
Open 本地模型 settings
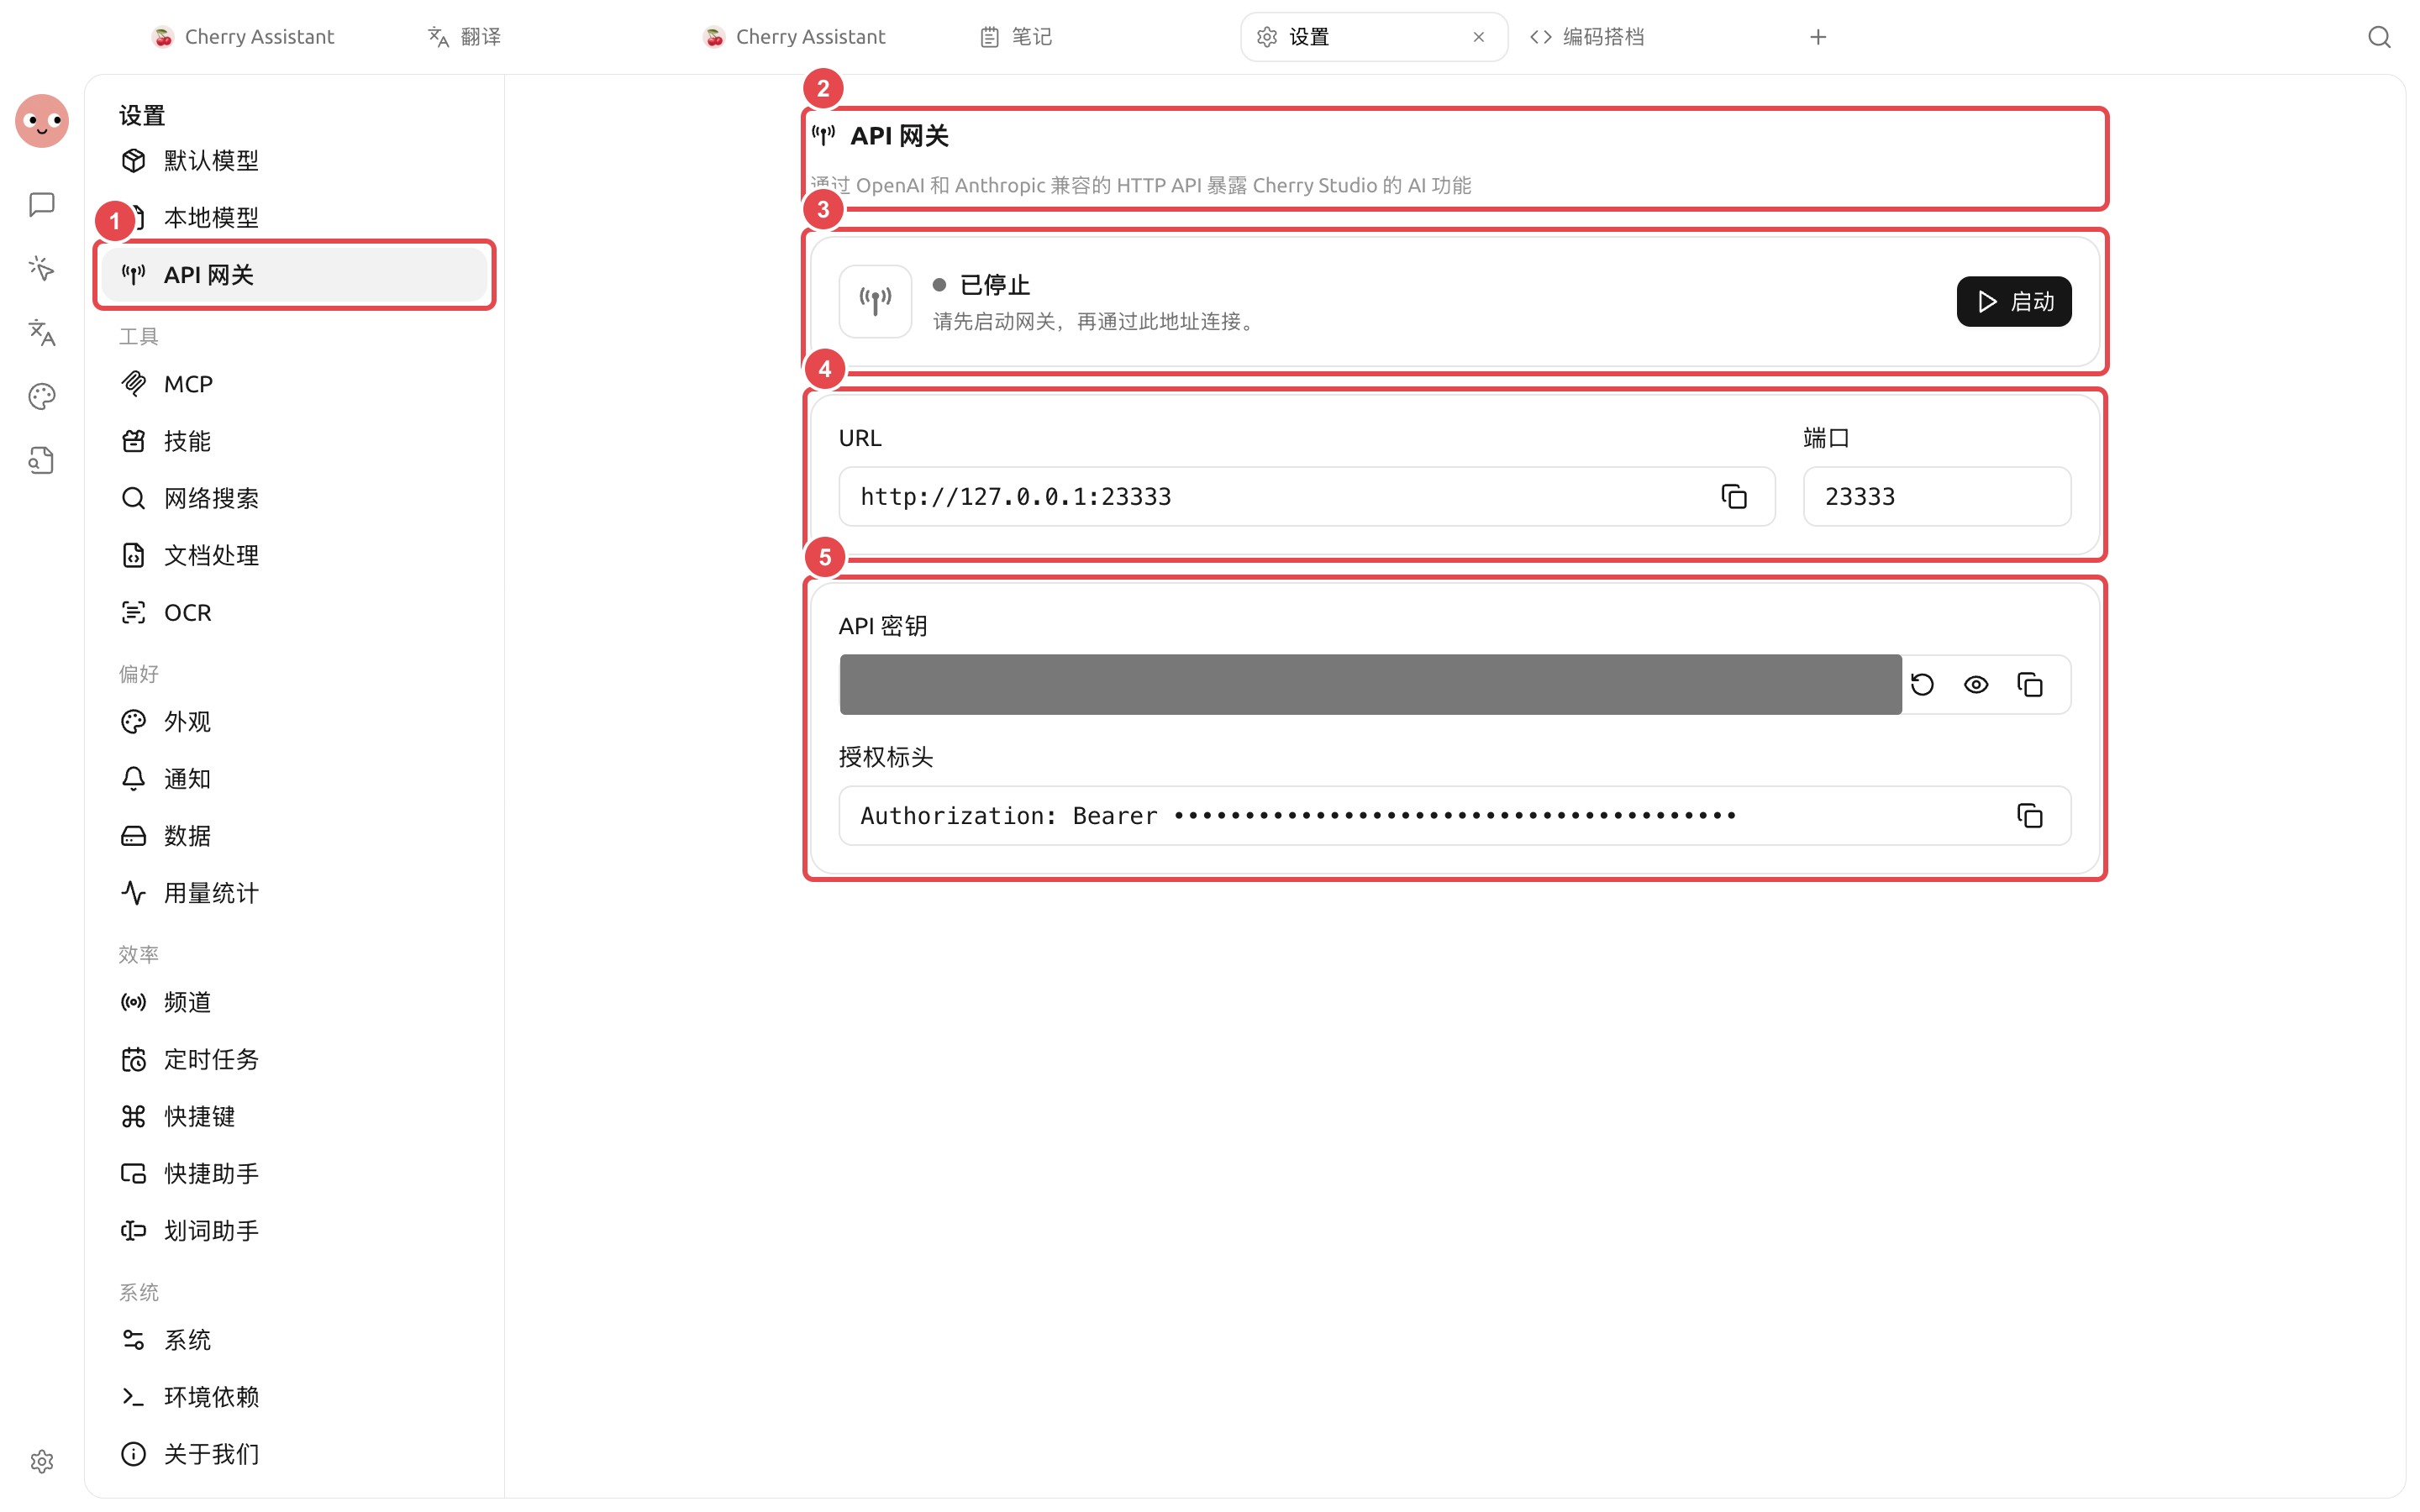294,217
